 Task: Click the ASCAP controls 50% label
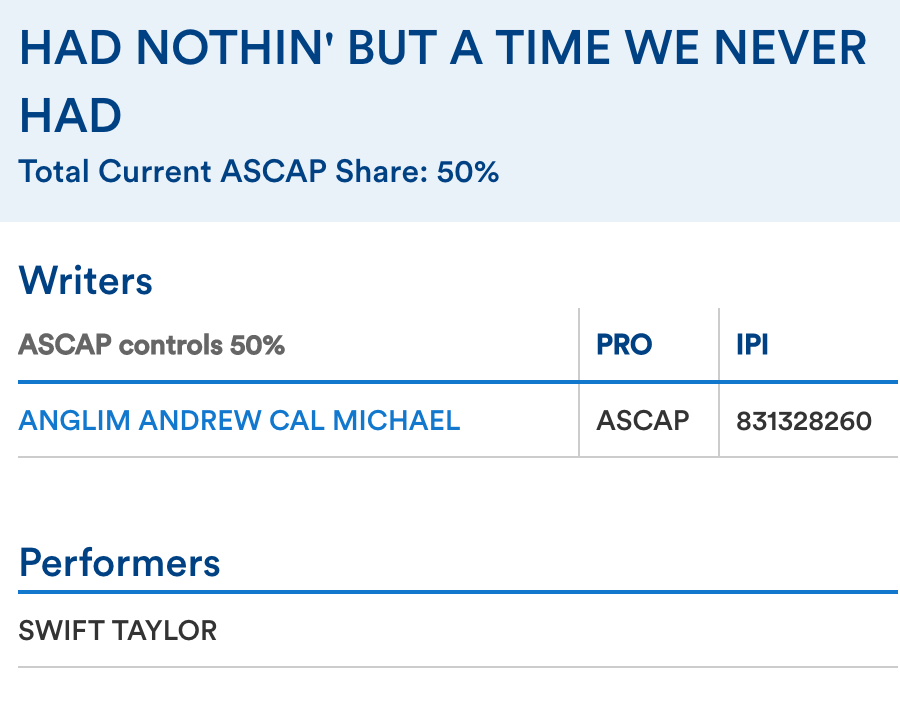[151, 346]
